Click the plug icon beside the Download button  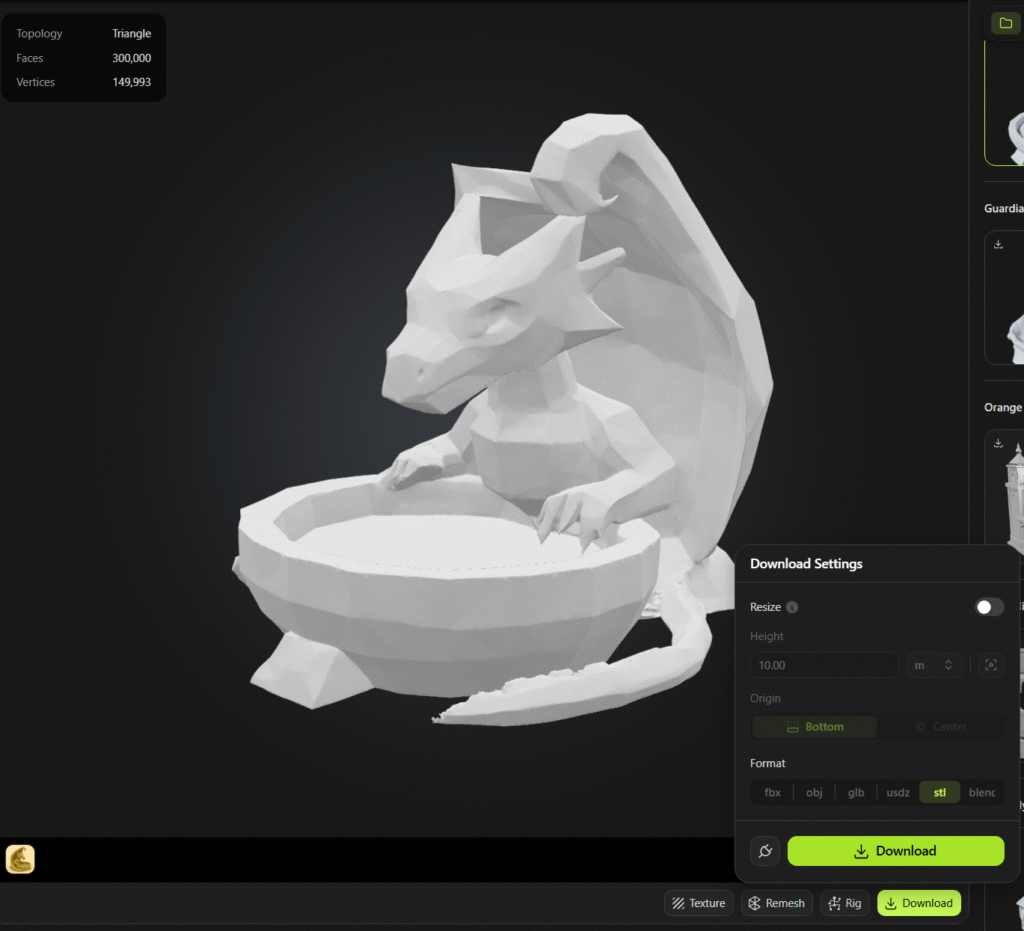[x=765, y=851]
